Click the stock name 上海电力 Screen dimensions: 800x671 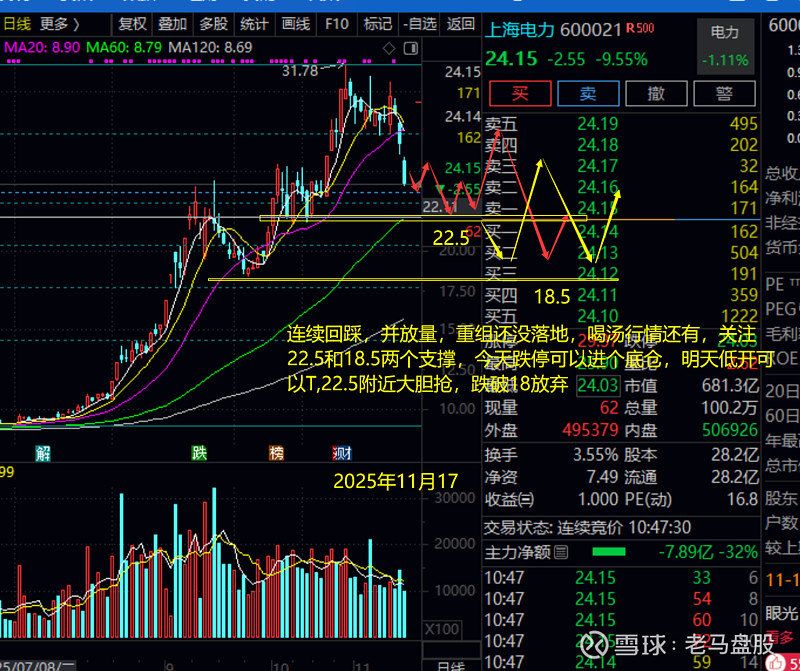tap(519, 30)
